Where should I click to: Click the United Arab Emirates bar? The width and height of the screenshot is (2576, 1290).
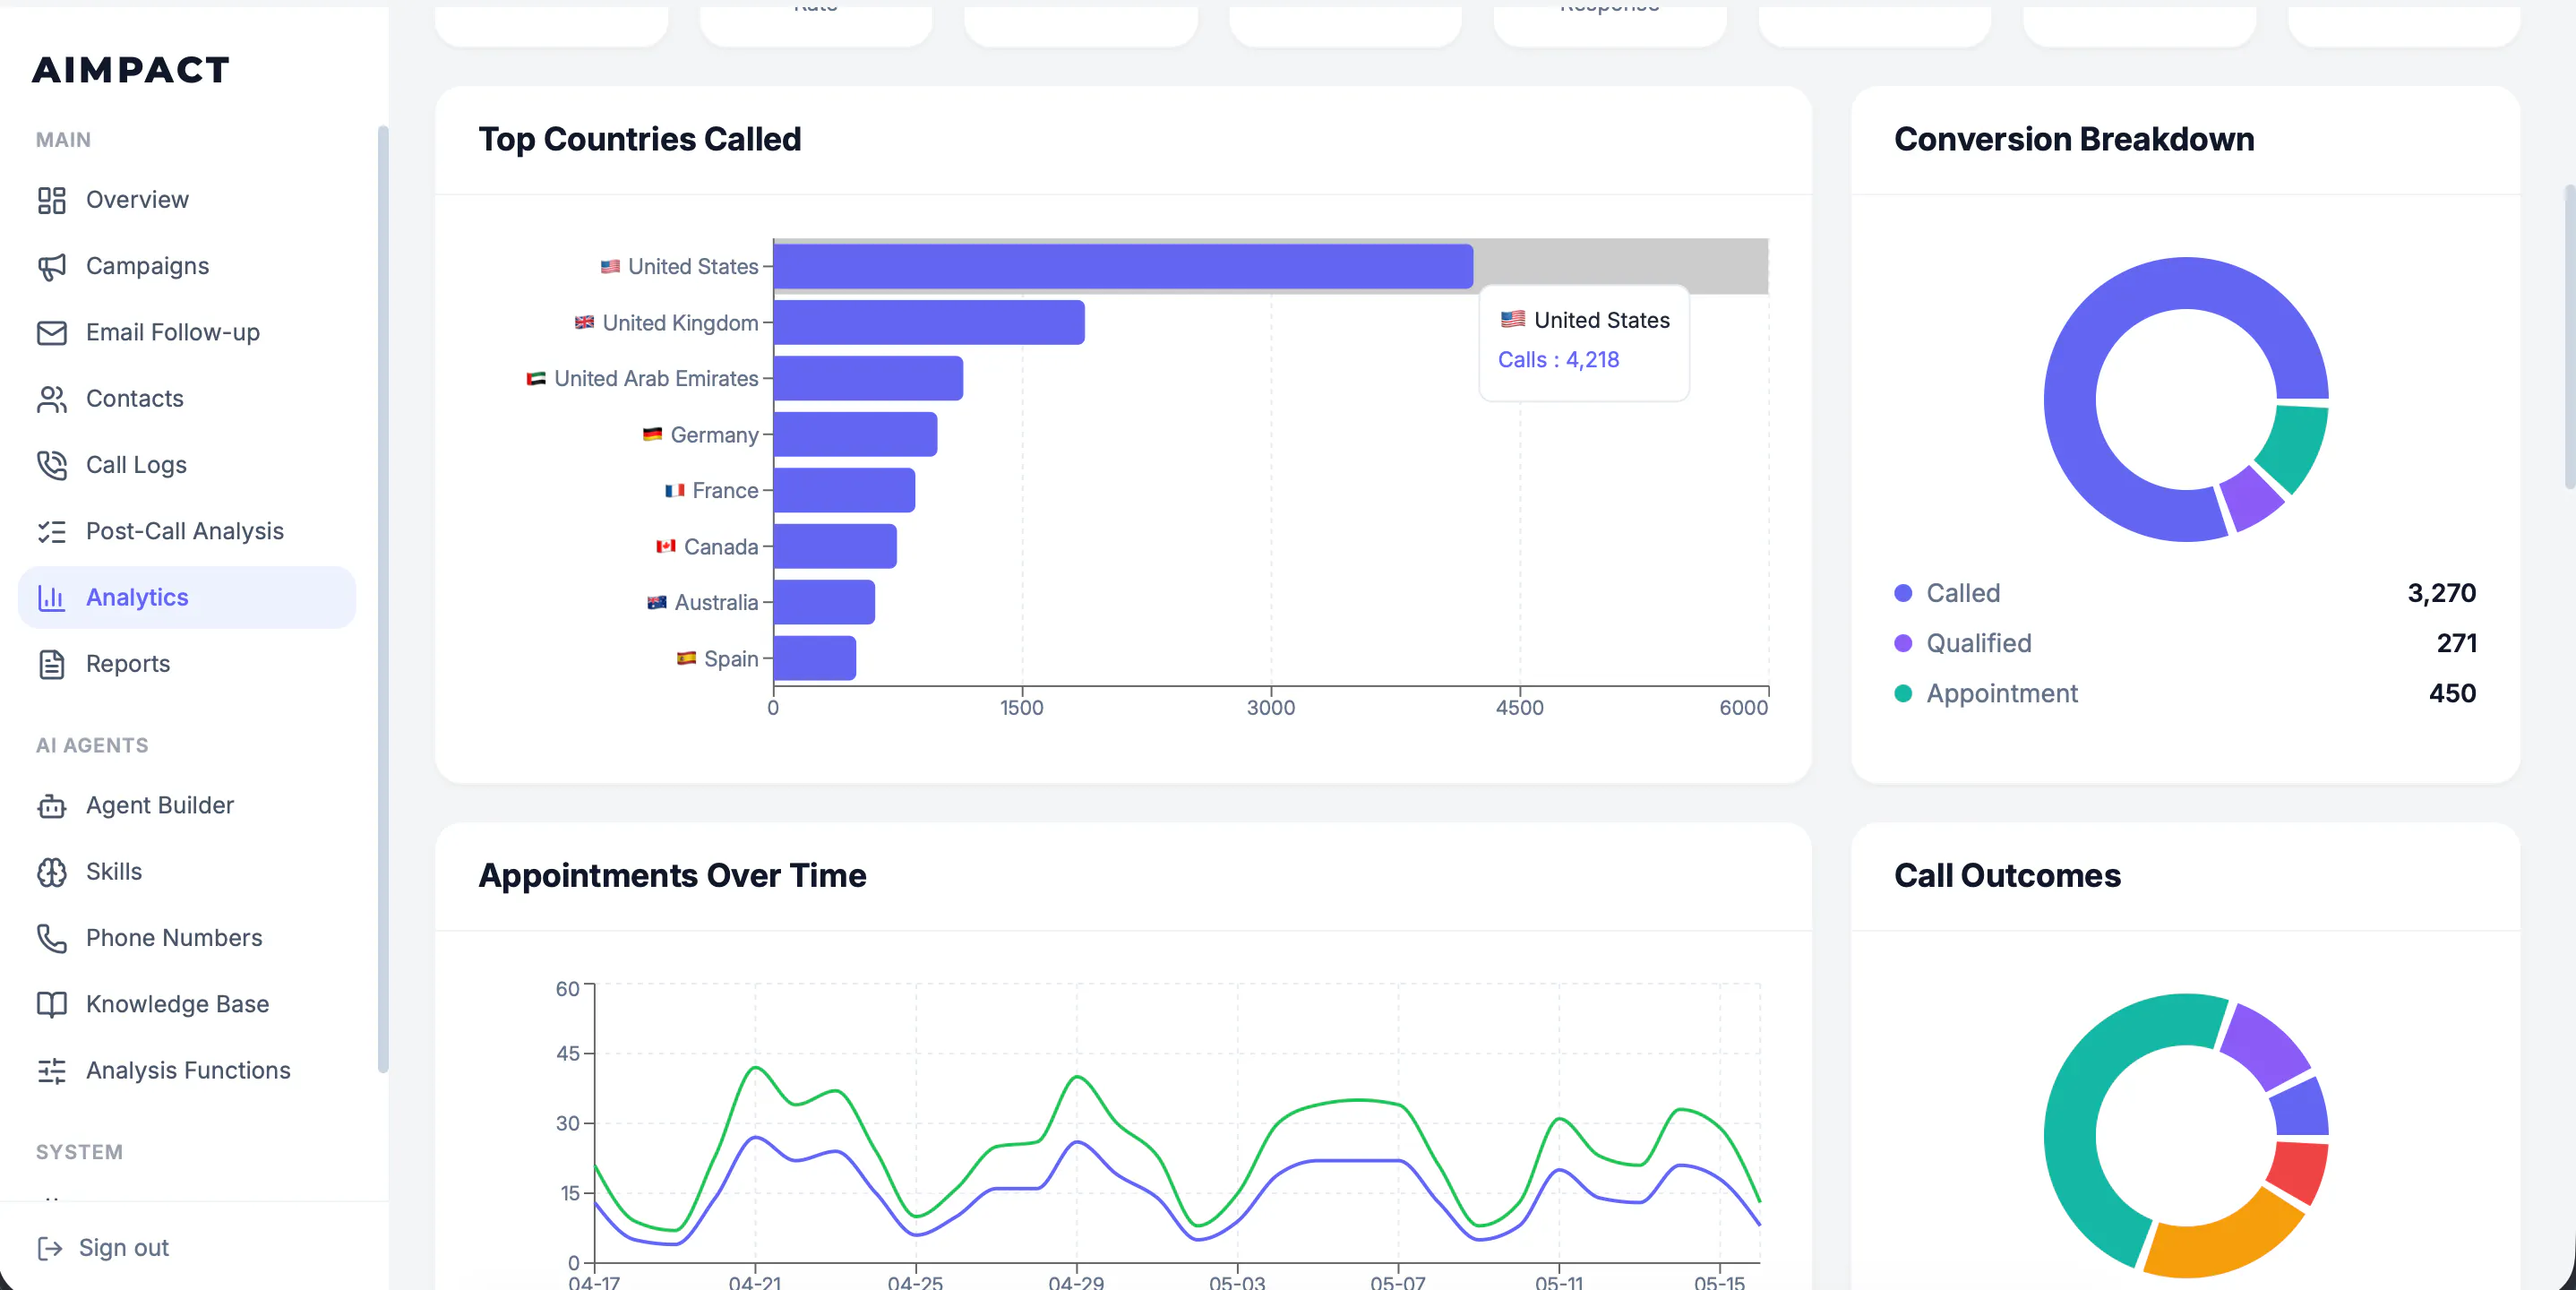pyautogui.click(x=868, y=378)
